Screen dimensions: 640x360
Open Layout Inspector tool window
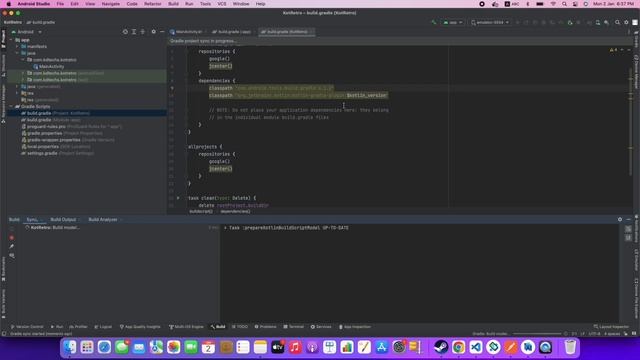(x=611, y=327)
